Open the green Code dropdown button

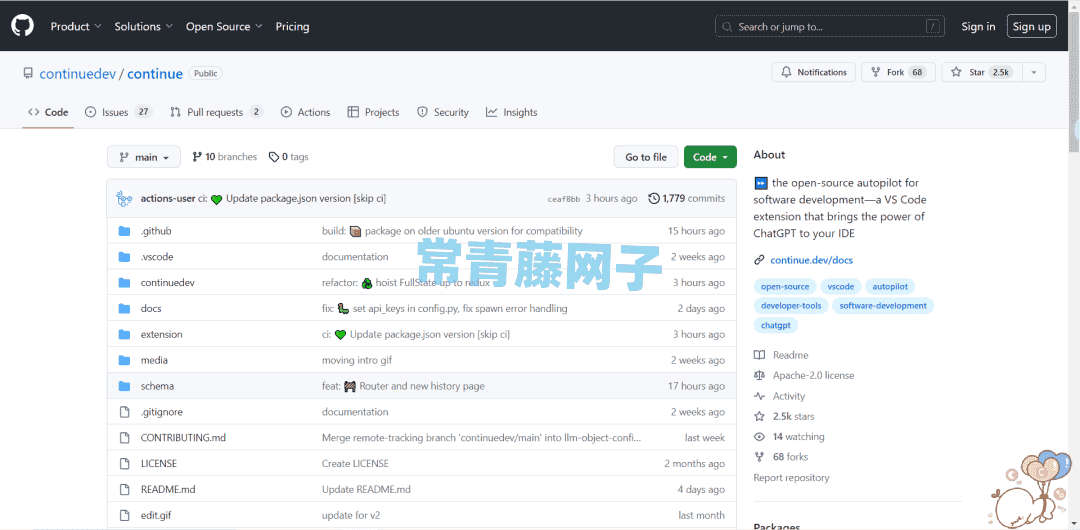point(710,157)
